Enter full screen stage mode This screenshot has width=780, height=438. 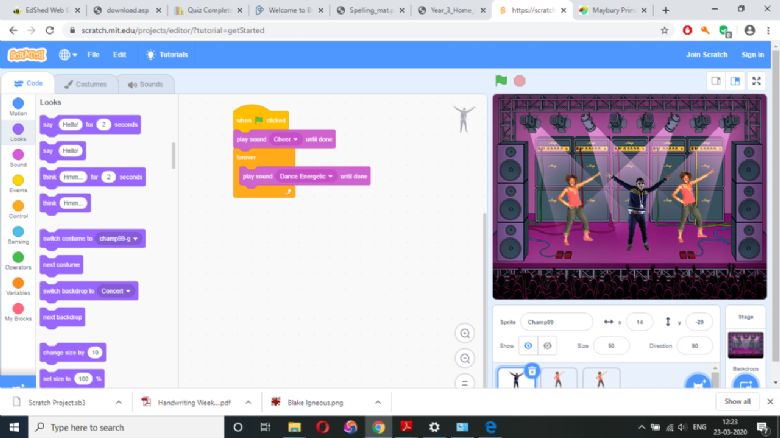pyautogui.click(x=756, y=81)
